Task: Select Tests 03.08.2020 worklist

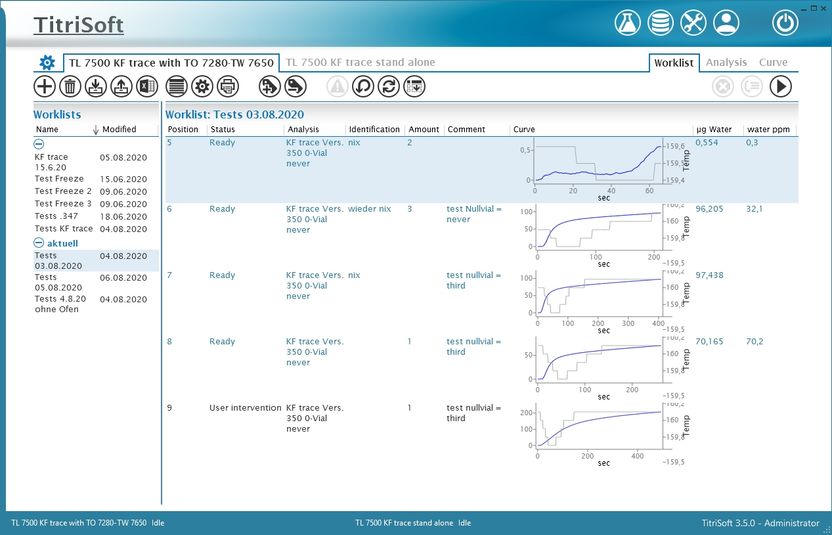Action: click(x=96, y=261)
